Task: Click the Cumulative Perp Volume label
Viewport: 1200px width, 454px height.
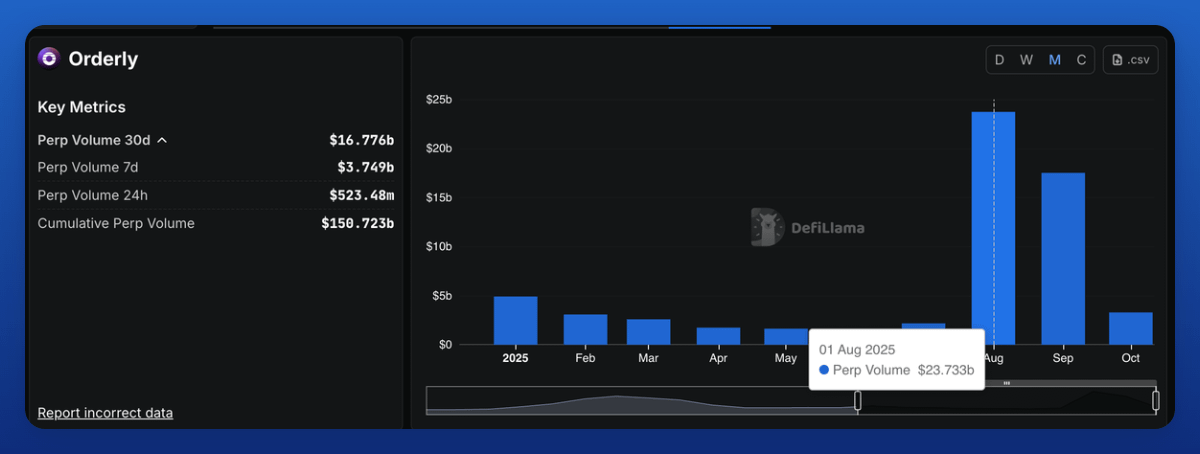Action: (x=116, y=223)
